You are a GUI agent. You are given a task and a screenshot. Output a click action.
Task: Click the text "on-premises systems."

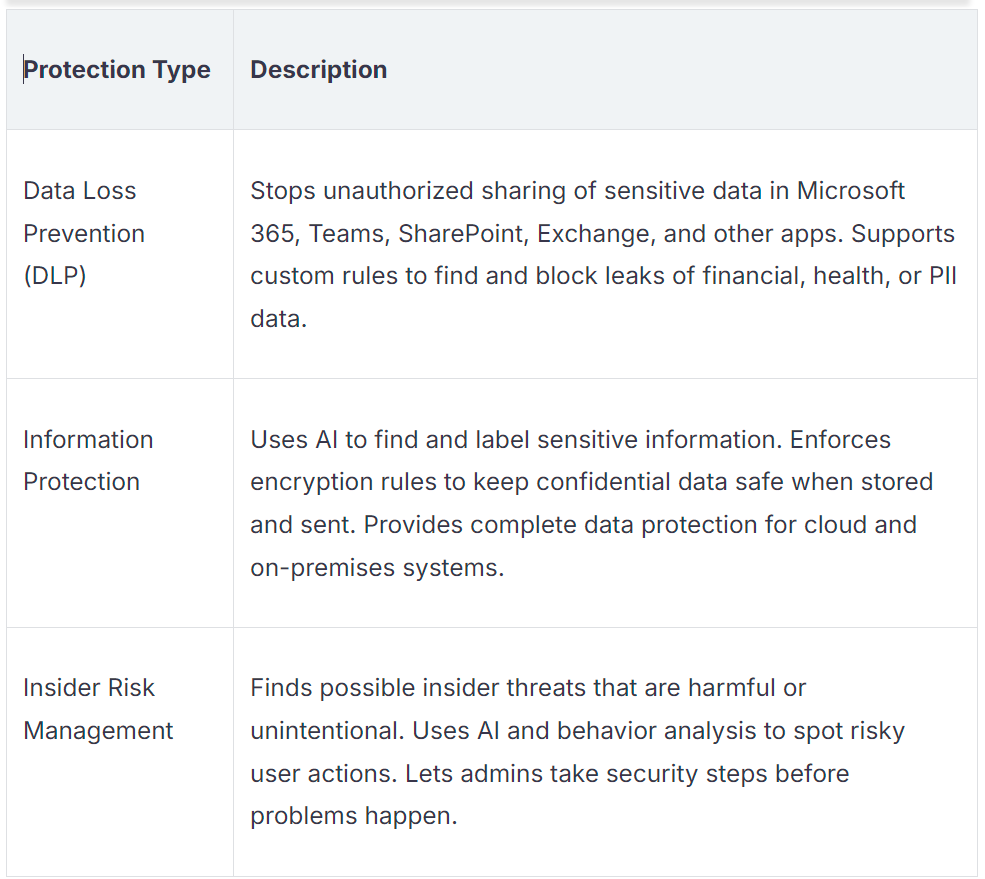click(377, 568)
